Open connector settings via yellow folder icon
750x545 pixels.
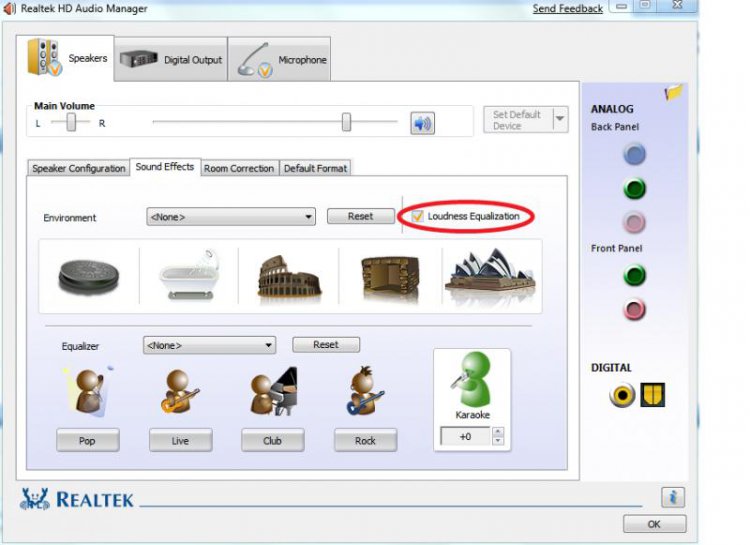[673, 92]
